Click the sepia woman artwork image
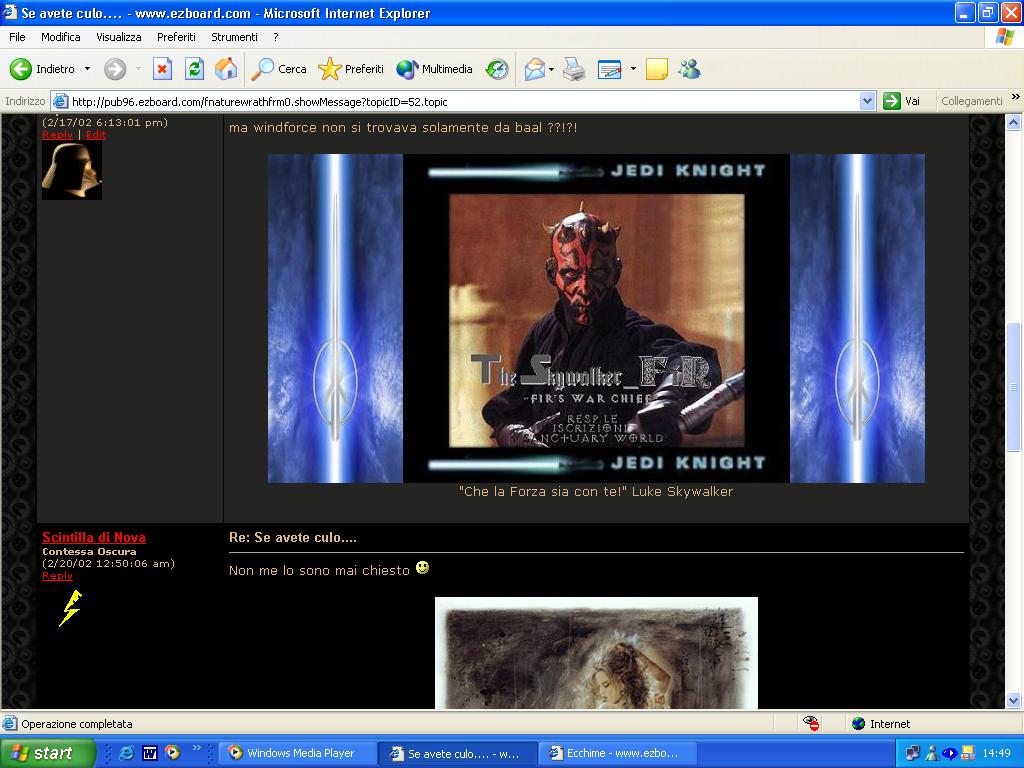Viewport: 1024px width, 768px height. (x=596, y=652)
